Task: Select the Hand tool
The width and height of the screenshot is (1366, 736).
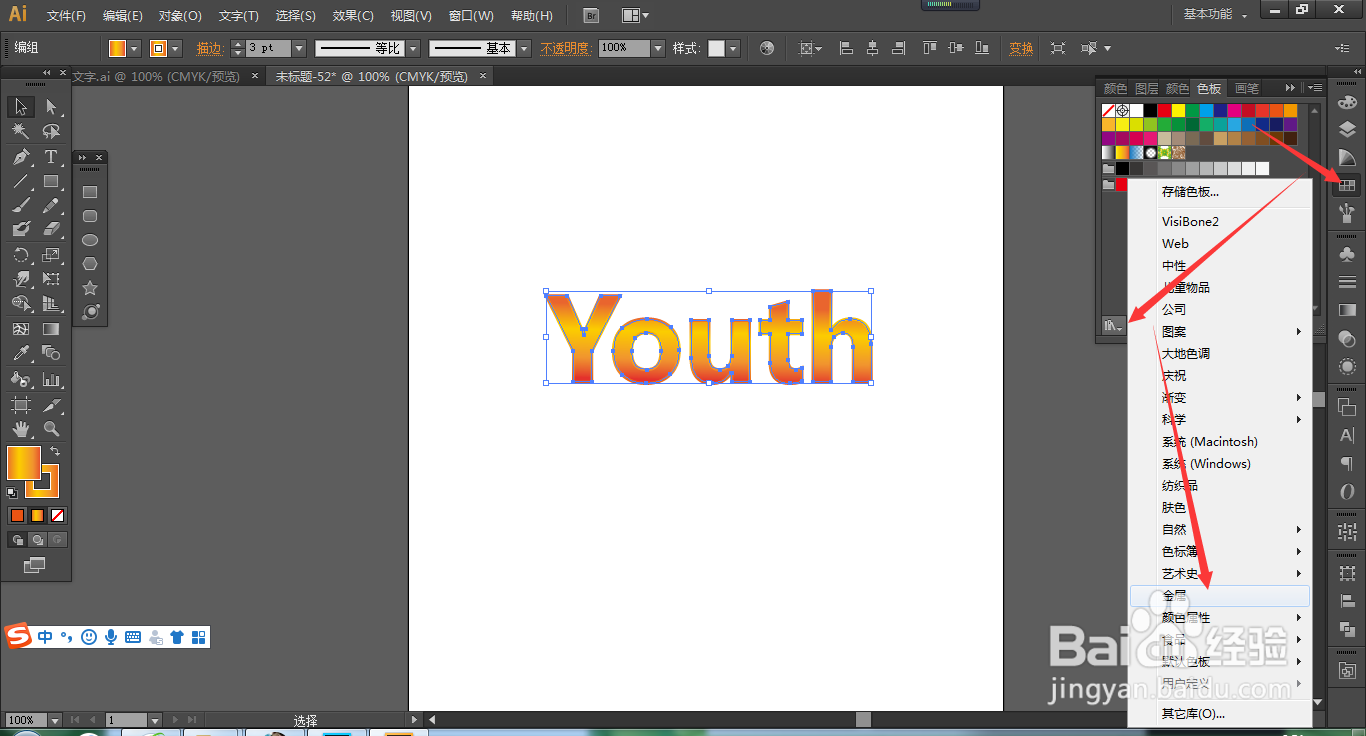Action: tap(21, 429)
